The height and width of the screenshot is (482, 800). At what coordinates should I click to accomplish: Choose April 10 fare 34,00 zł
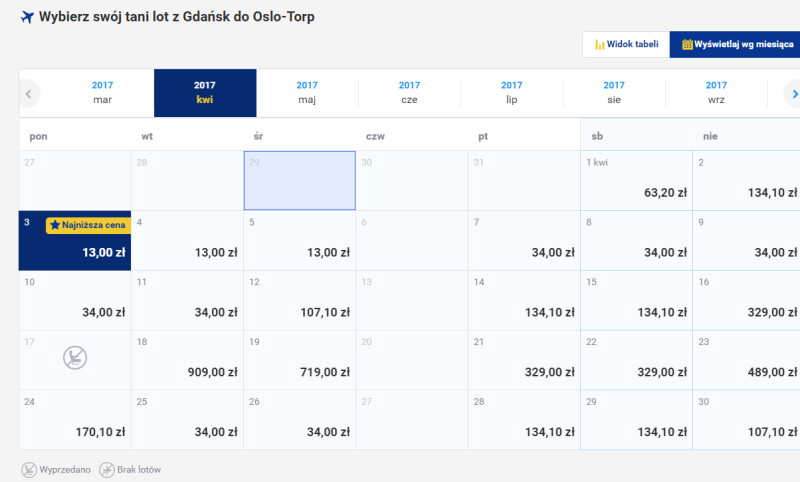75,300
